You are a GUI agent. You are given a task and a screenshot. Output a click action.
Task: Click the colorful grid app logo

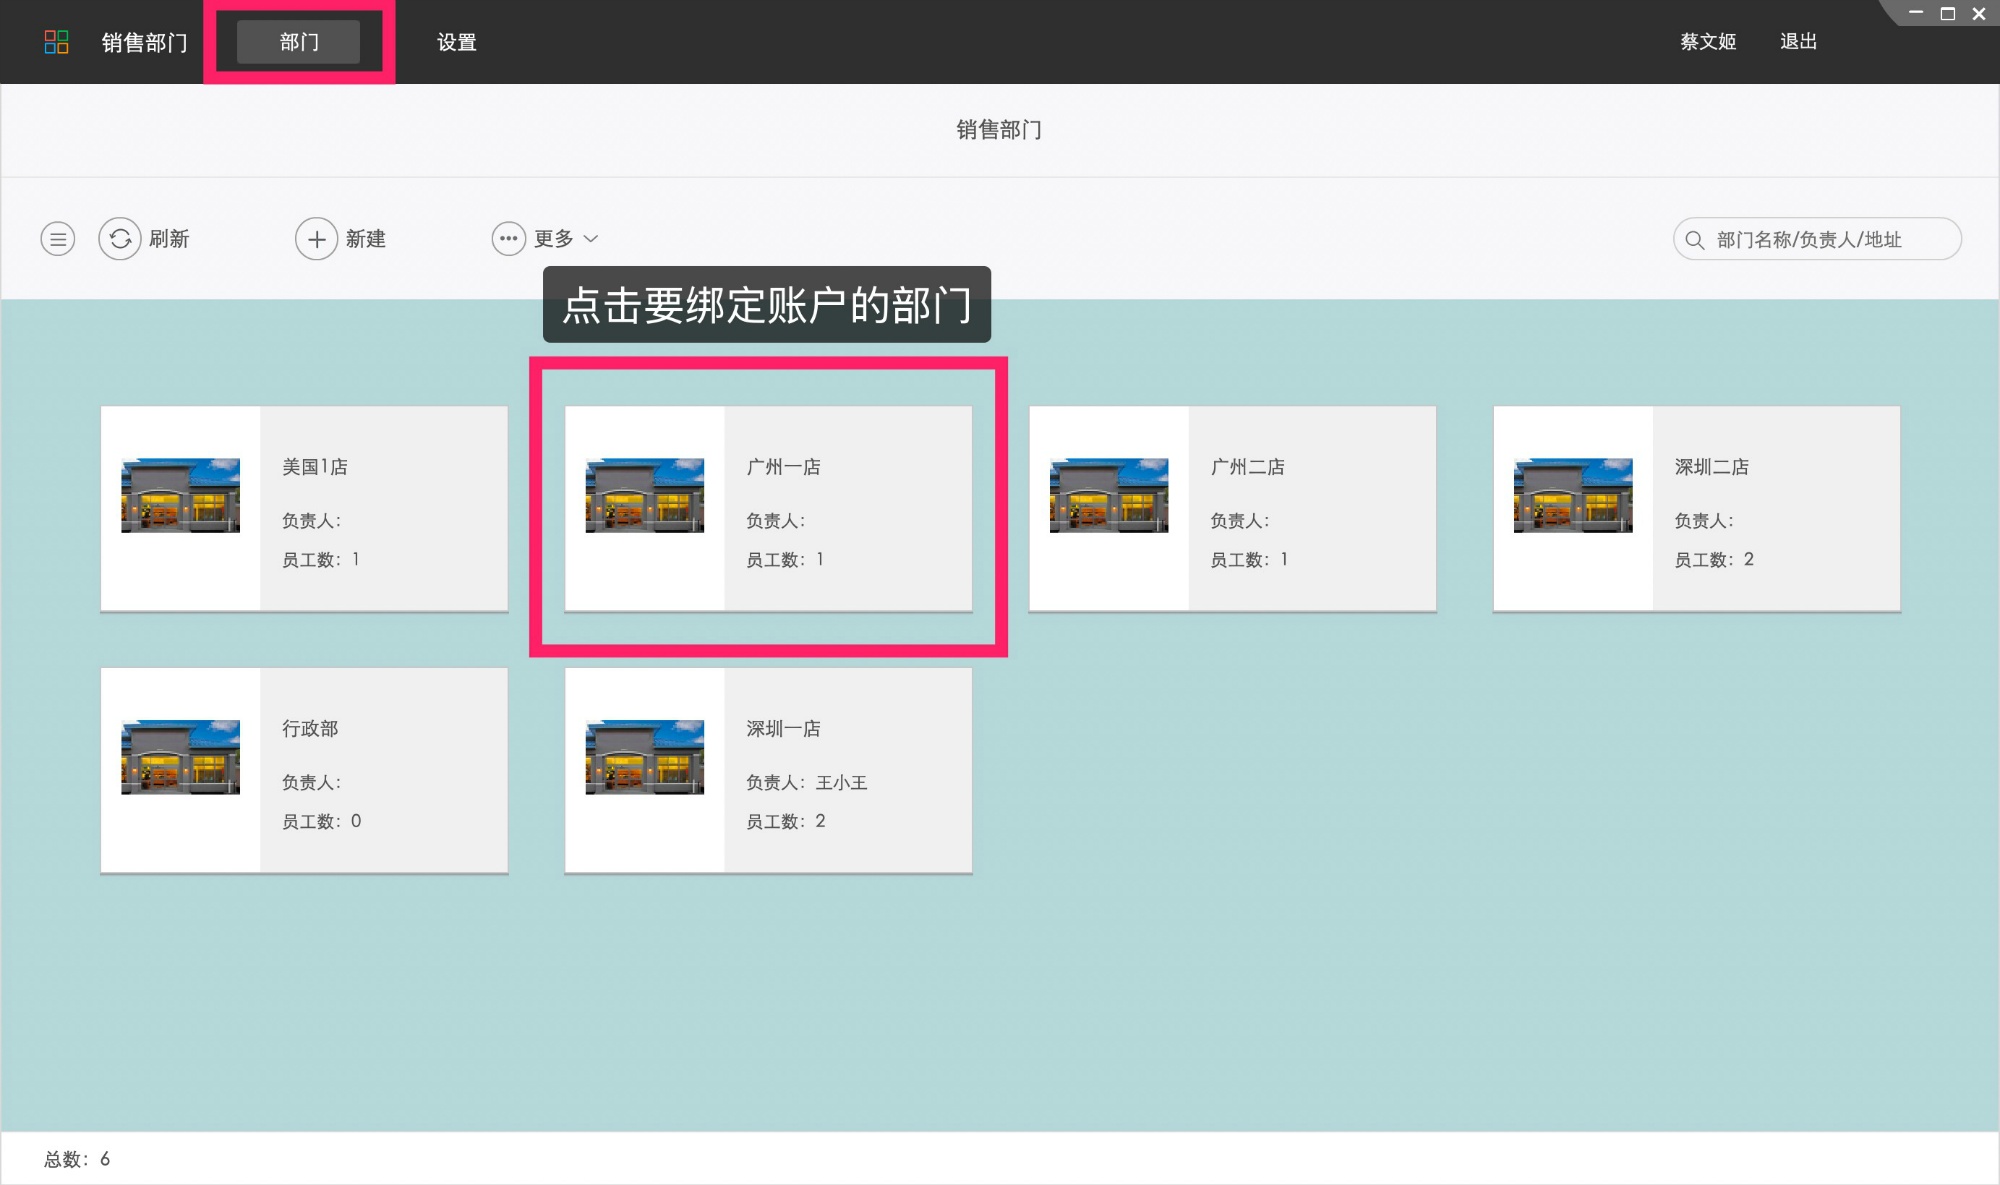[x=56, y=42]
